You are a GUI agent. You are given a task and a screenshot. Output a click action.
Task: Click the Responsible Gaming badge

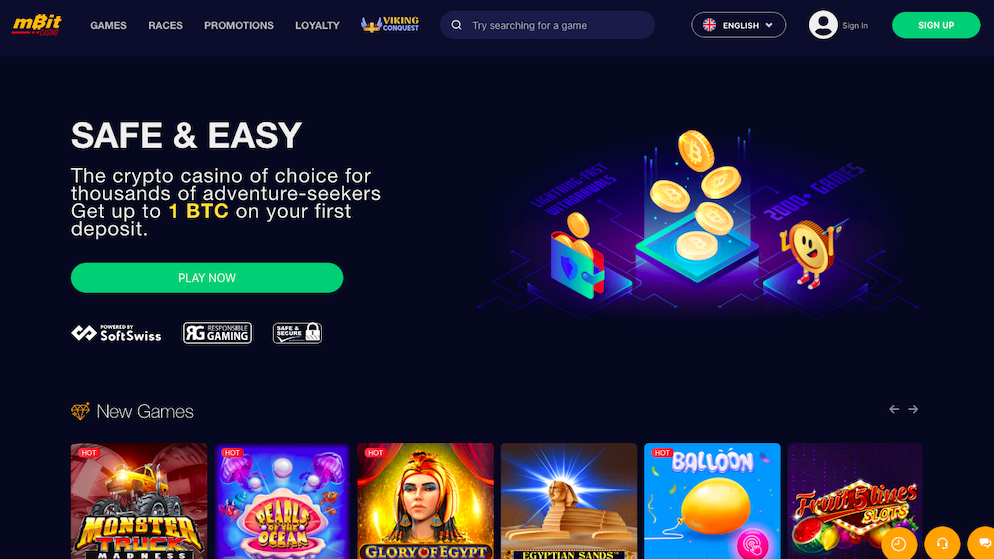pyautogui.click(x=217, y=333)
